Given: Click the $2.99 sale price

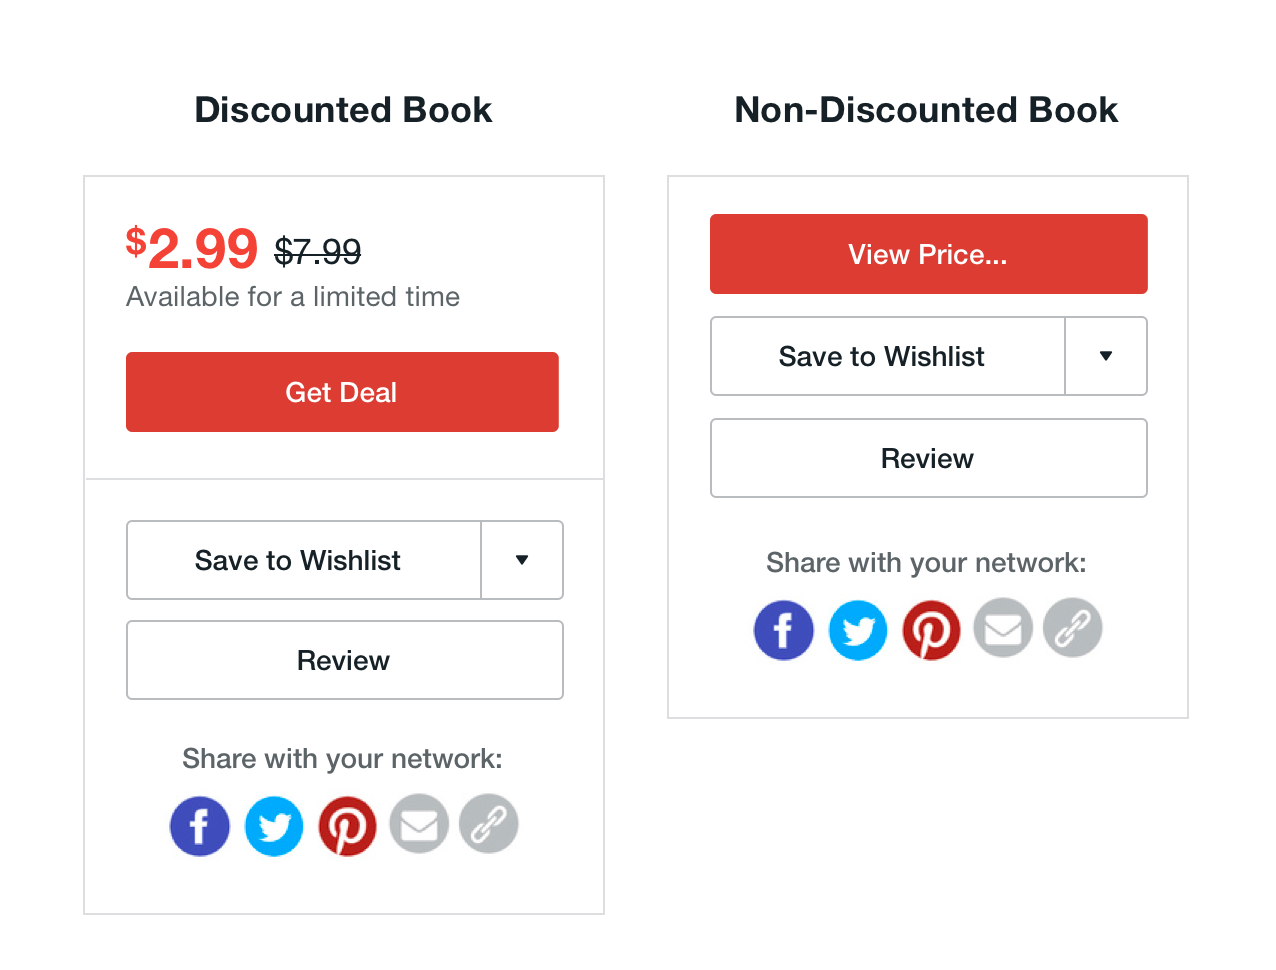Looking at the screenshot, I should pyautogui.click(x=192, y=248).
